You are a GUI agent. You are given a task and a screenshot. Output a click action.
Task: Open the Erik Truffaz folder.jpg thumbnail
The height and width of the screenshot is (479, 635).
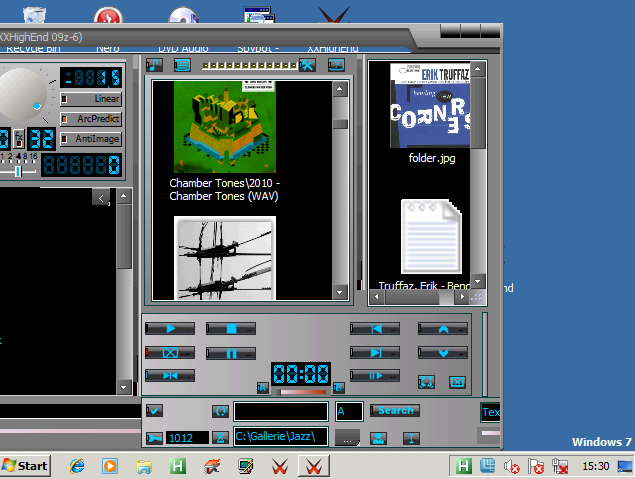pos(430,105)
